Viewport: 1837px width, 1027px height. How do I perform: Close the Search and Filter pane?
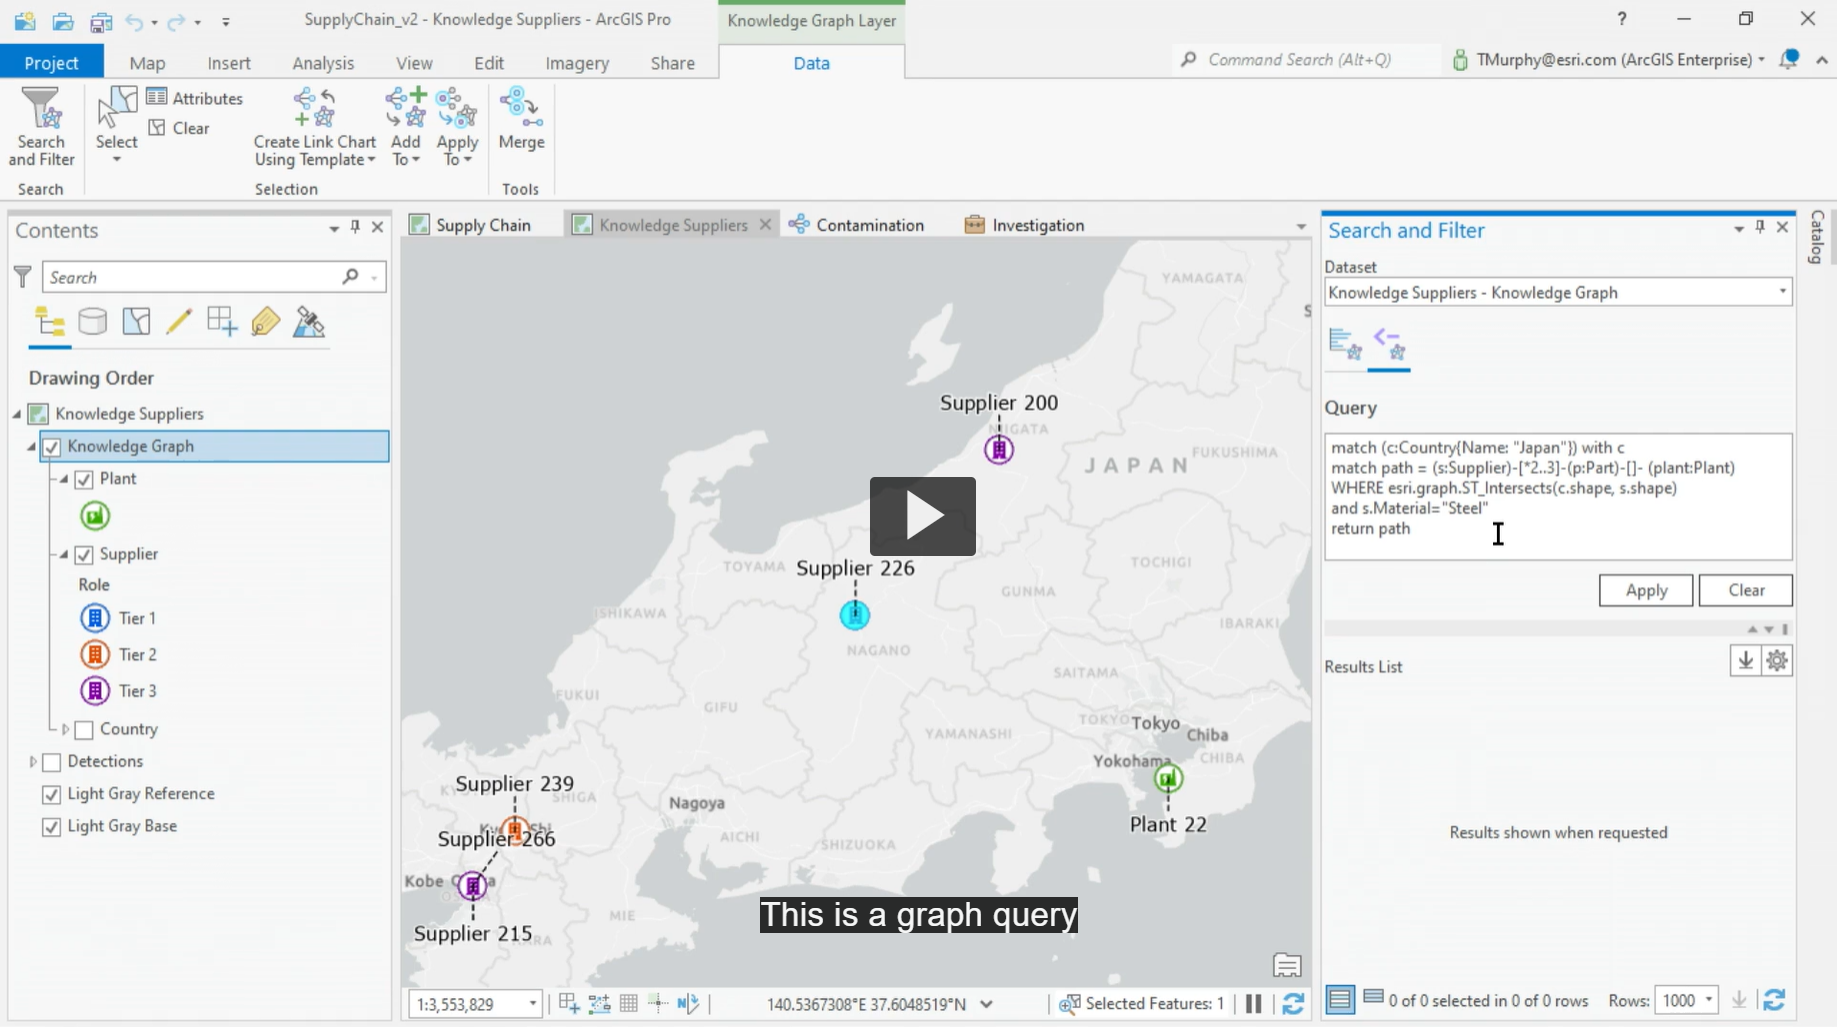(x=1782, y=228)
